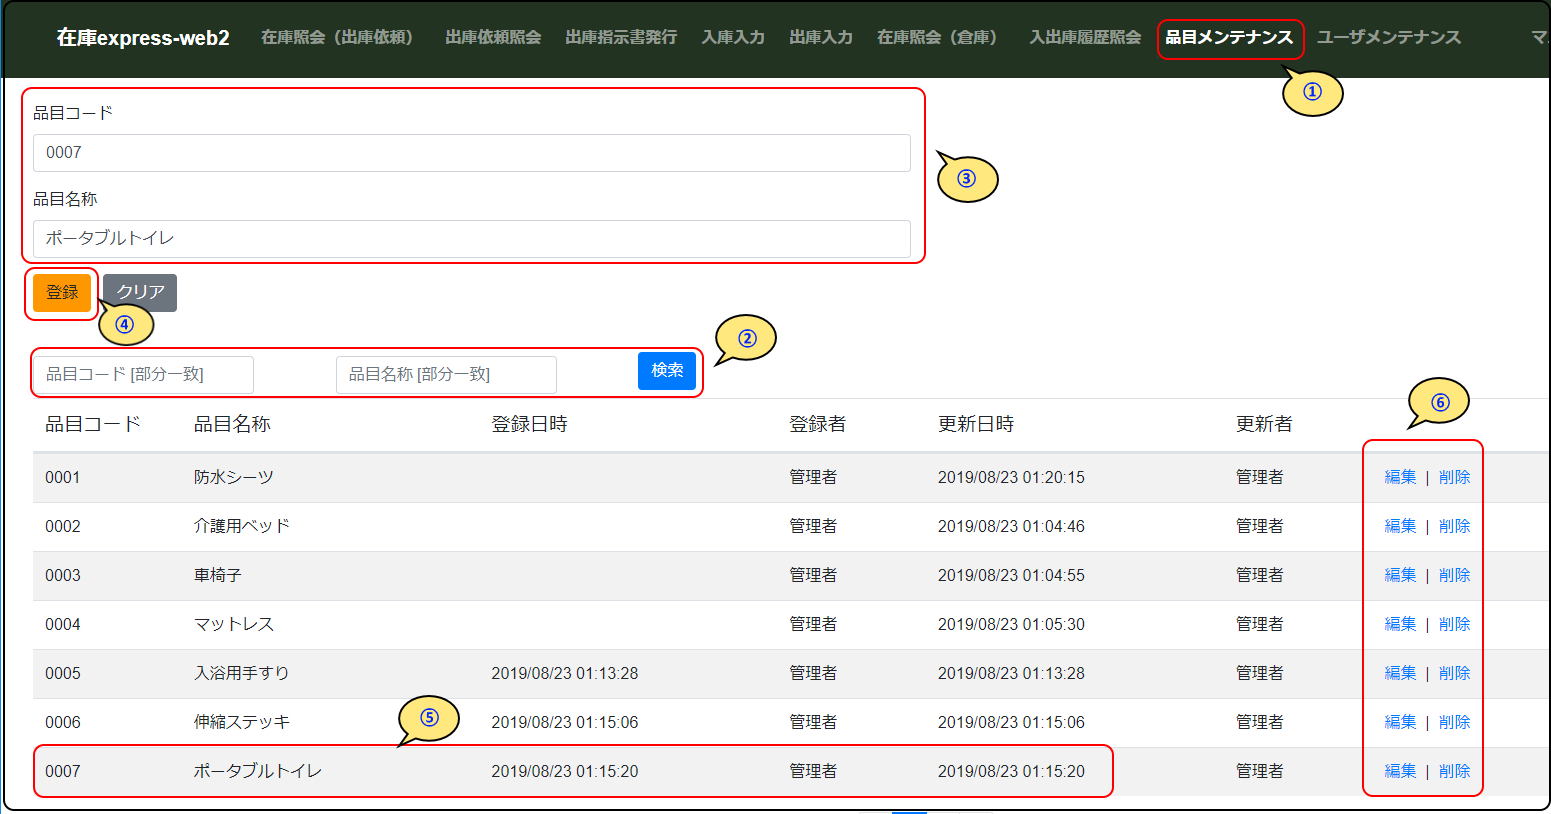Focus the 品目コード input containing 0007

tap(471, 153)
